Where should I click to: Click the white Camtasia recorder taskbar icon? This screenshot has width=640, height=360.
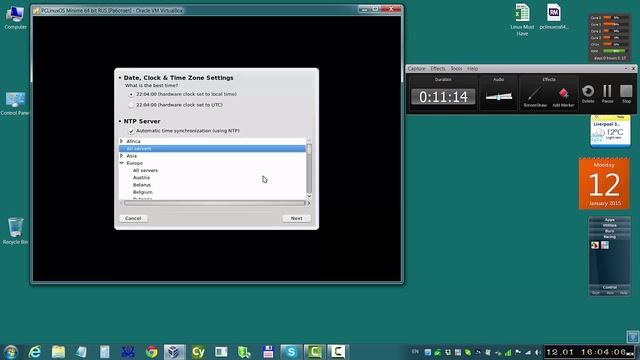(338, 351)
